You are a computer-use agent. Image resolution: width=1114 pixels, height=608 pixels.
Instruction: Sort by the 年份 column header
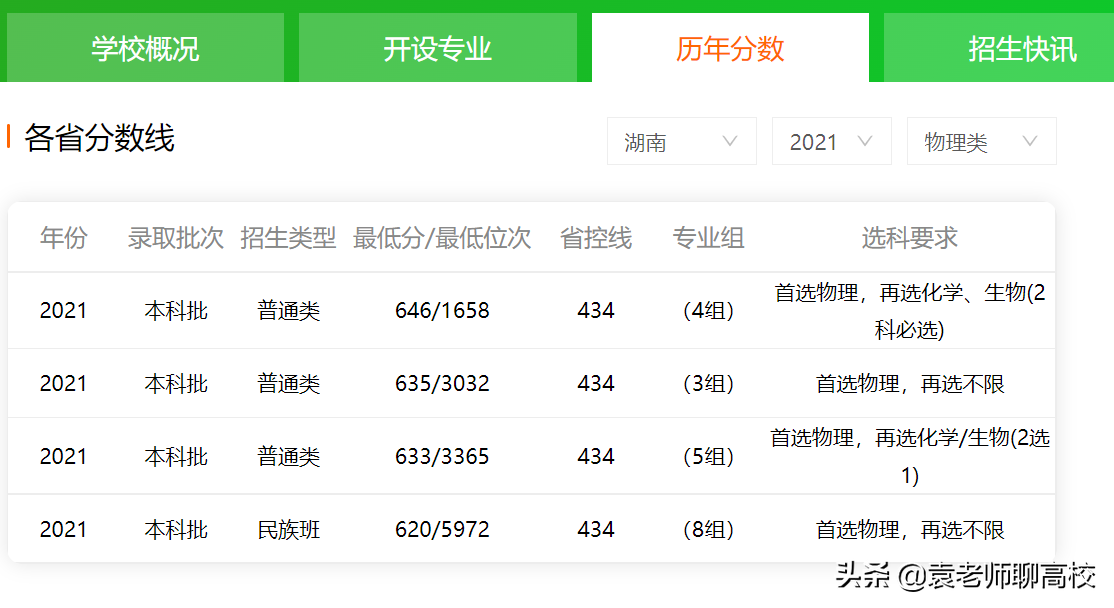64,238
